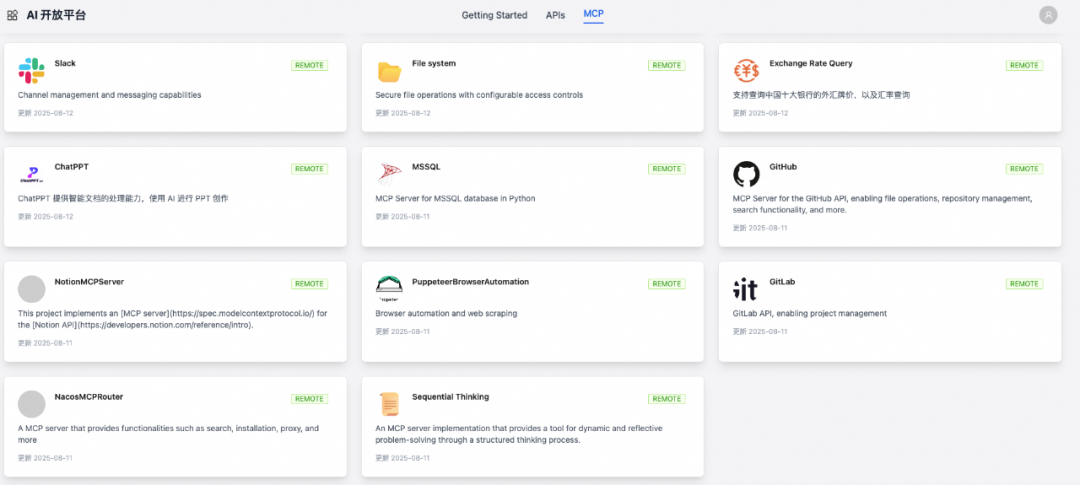Click the Puppeteer logo icon
1080x485 pixels.
[x=389, y=288]
